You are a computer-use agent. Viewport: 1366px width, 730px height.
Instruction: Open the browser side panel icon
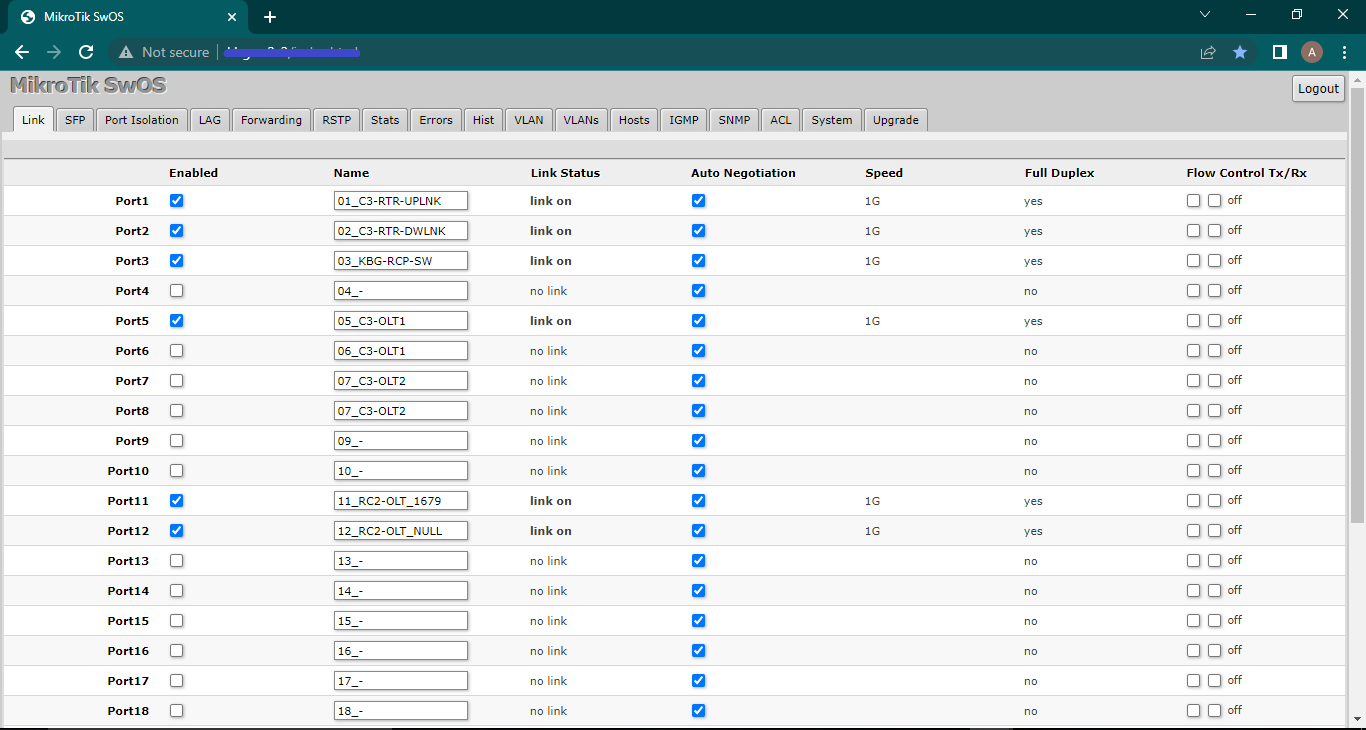tap(1279, 52)
